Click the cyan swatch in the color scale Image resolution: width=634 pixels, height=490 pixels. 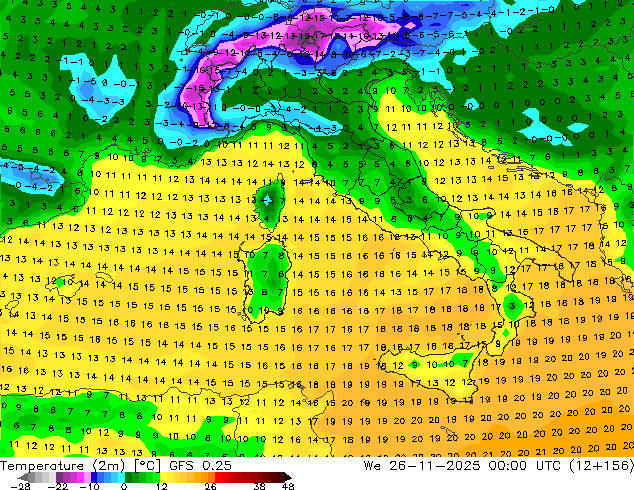click(x=121, y=477)
